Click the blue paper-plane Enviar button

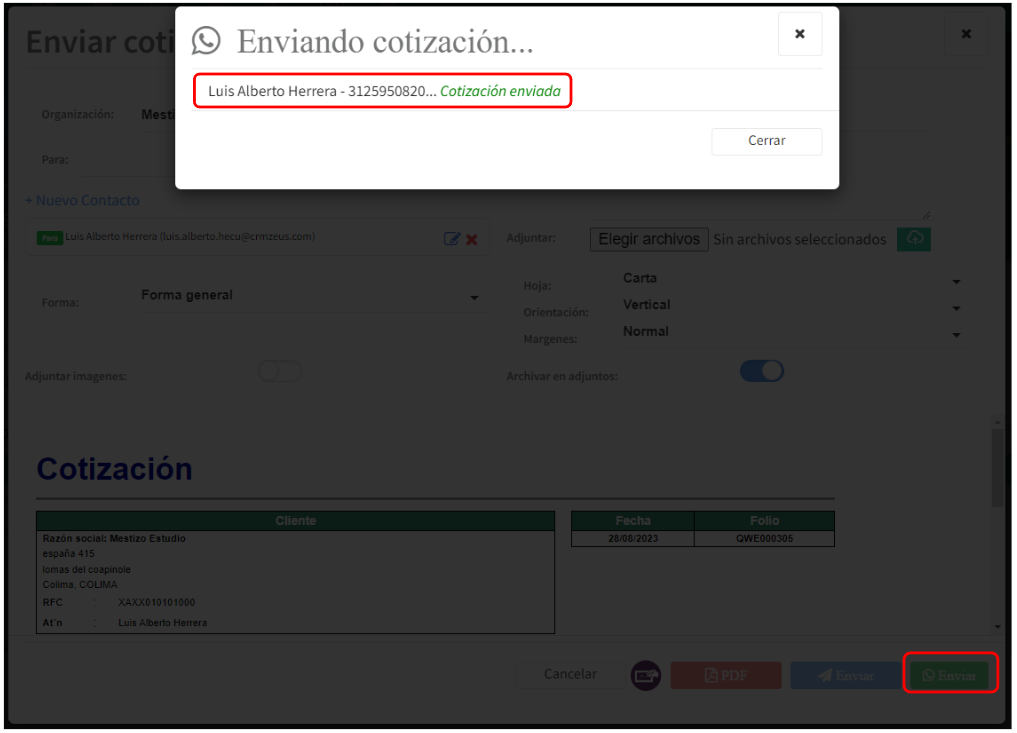(x=845, y=676)
